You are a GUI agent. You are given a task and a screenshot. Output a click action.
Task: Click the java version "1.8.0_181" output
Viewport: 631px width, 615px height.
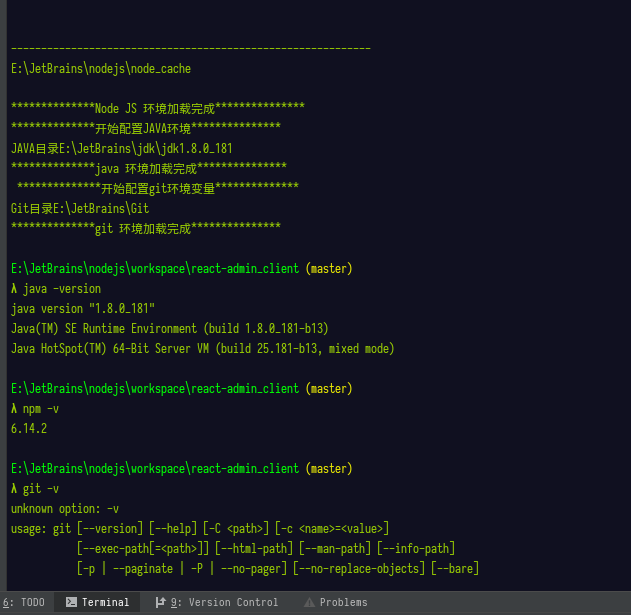[83, 309]
